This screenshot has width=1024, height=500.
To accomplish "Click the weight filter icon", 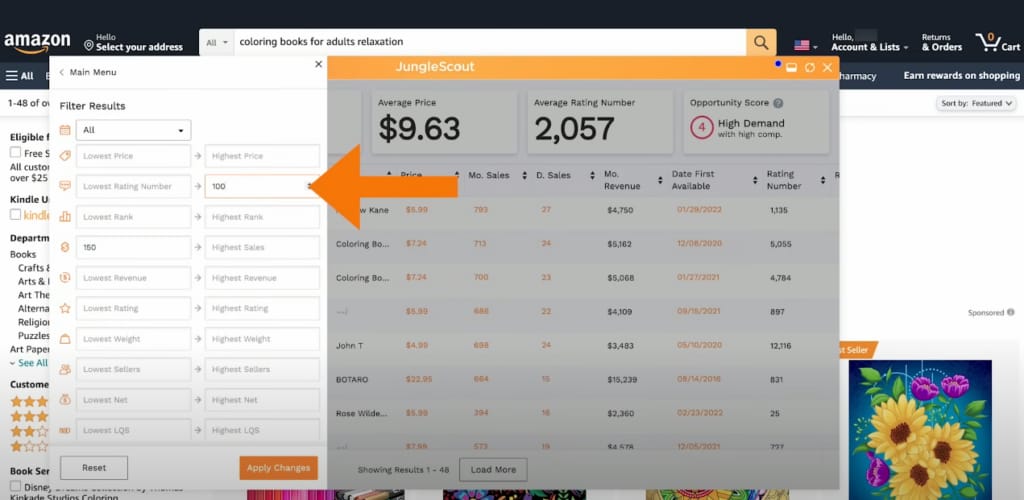I will pyautogui.click(x=65, y=339).
